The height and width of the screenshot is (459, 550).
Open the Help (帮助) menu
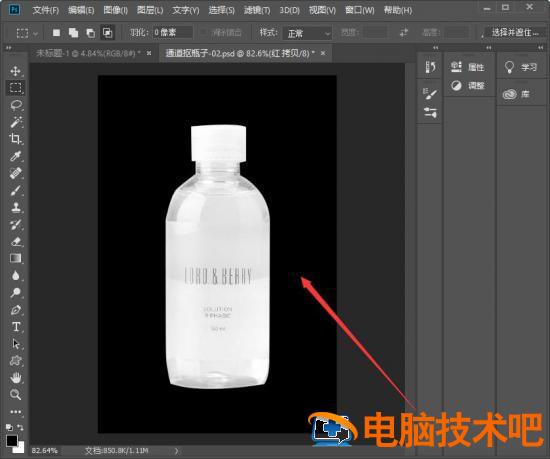398,10
